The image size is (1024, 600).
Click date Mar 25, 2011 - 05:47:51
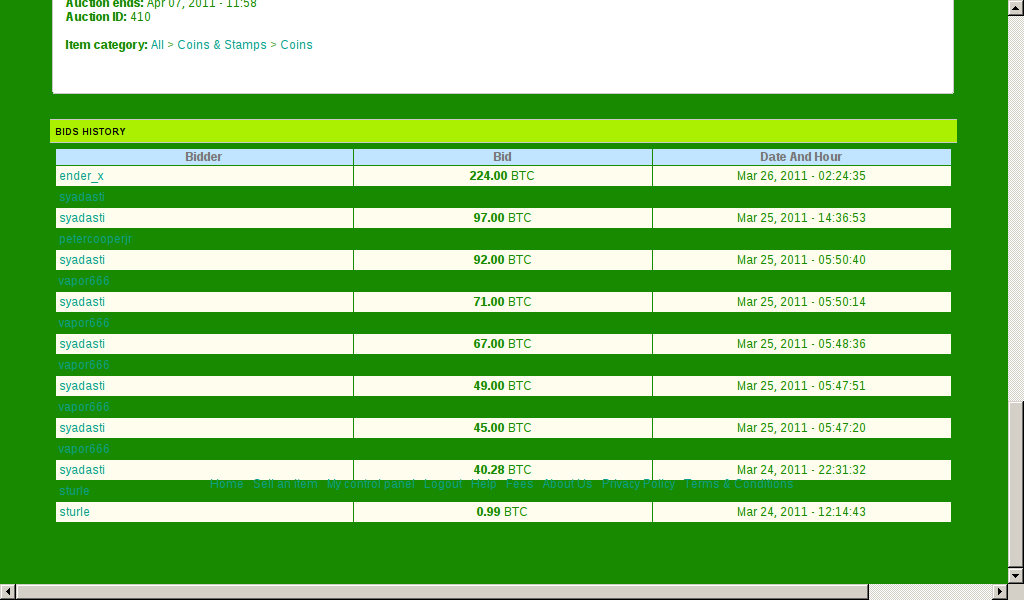(x=801, y=386)
